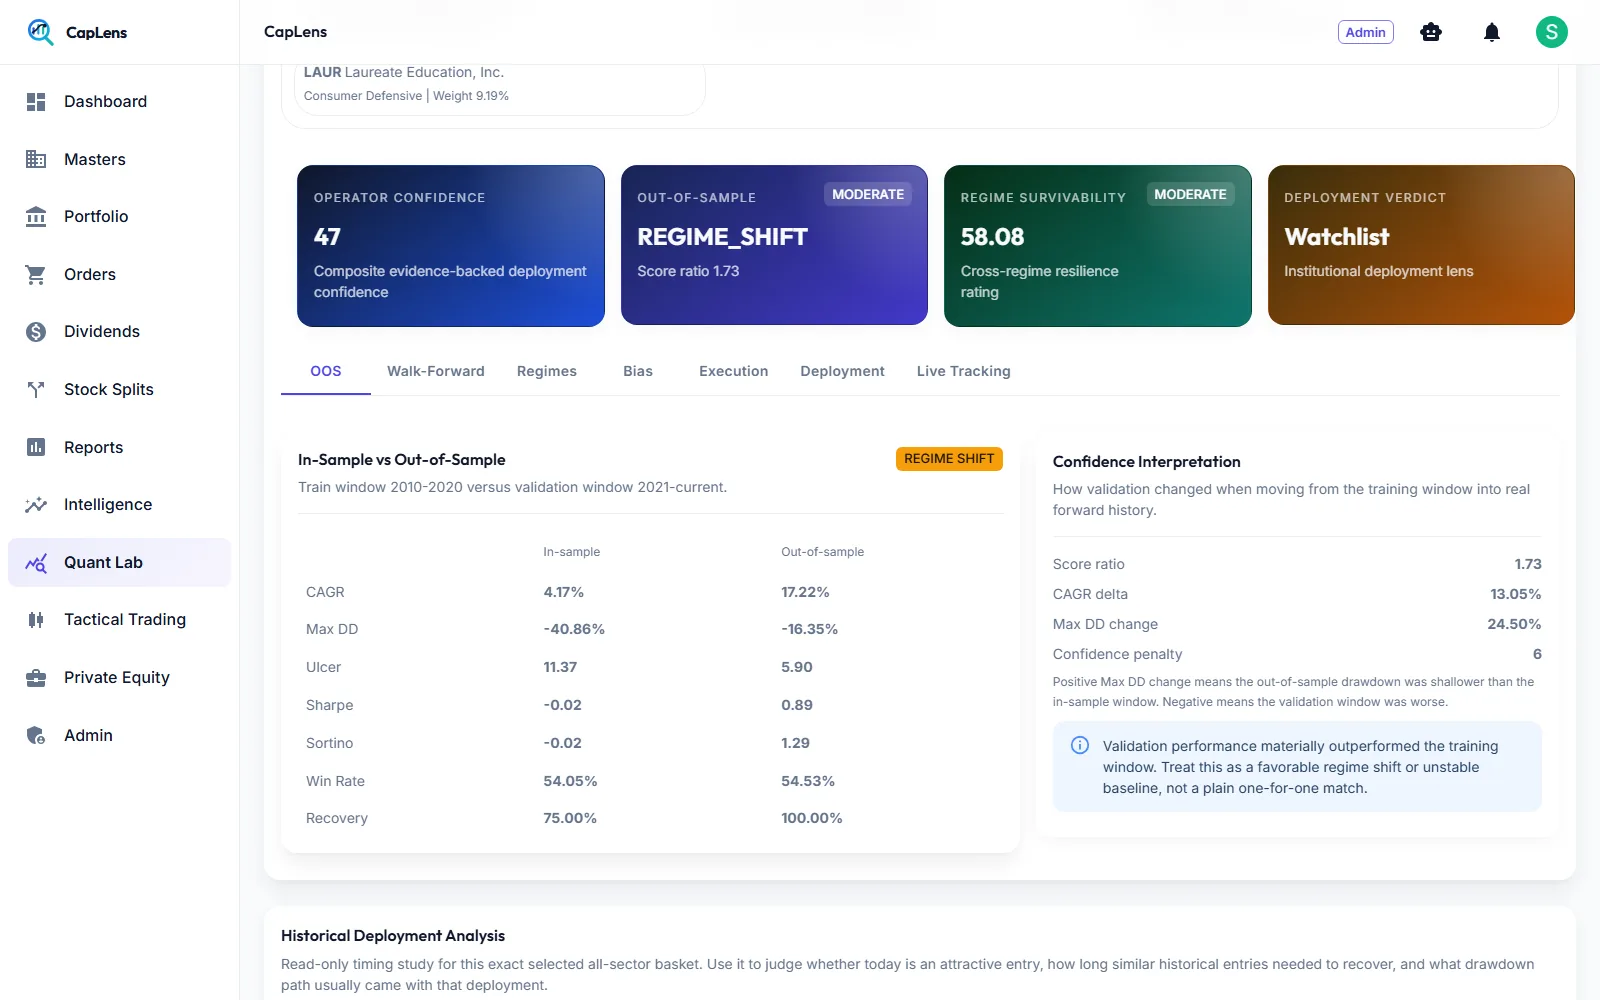Click the Masters building icon
The image size is (1600, 1000).
click(36, 159)
